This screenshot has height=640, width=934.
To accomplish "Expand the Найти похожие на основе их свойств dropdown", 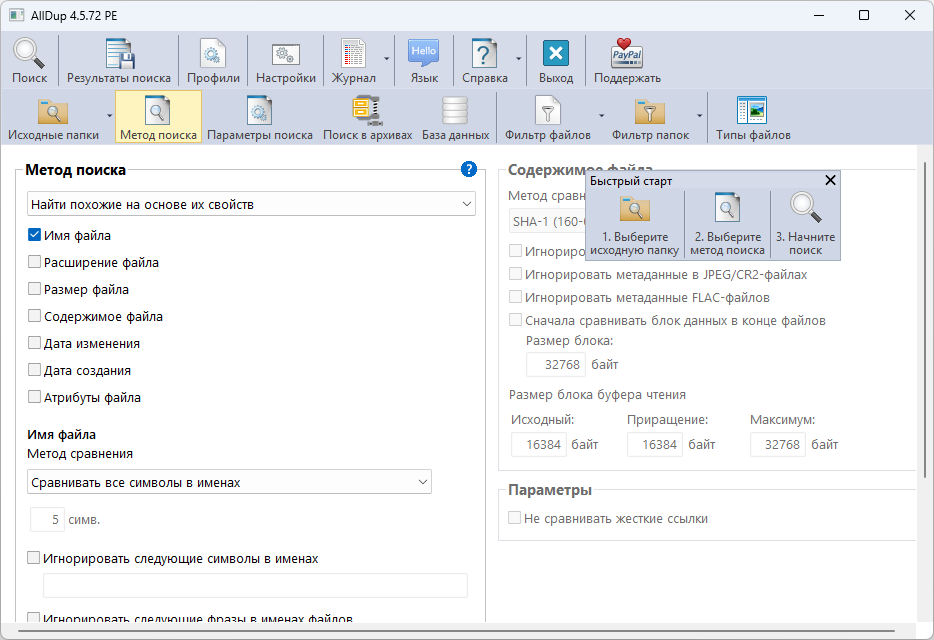I will coord(251,204).
